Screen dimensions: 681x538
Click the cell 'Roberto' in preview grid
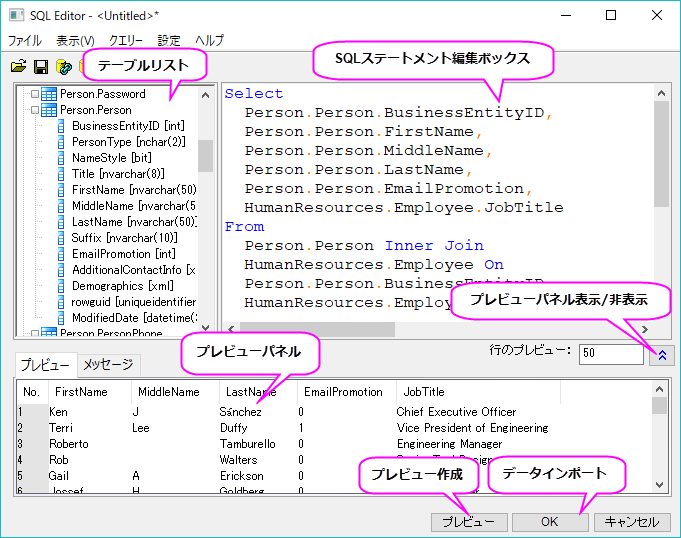click(x=69, y=444)
